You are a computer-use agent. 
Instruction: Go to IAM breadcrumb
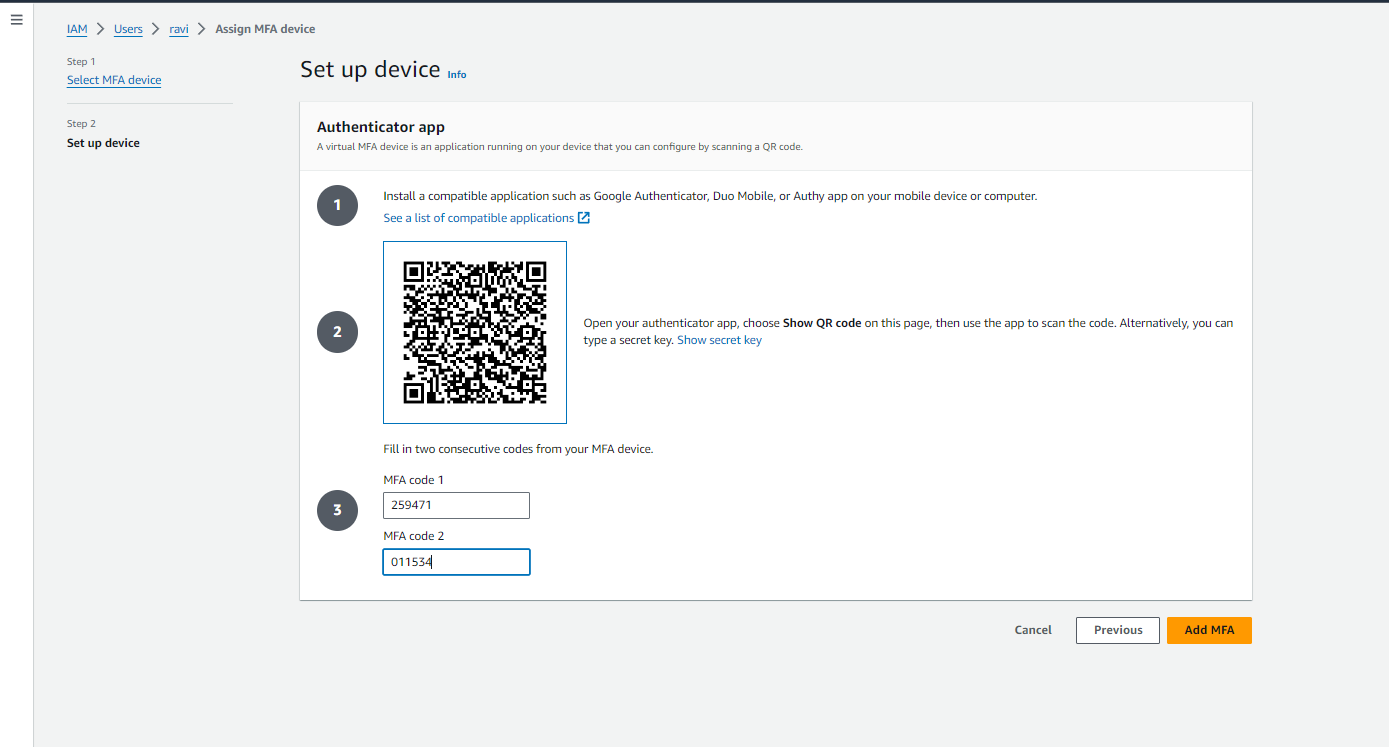point(77,29)
